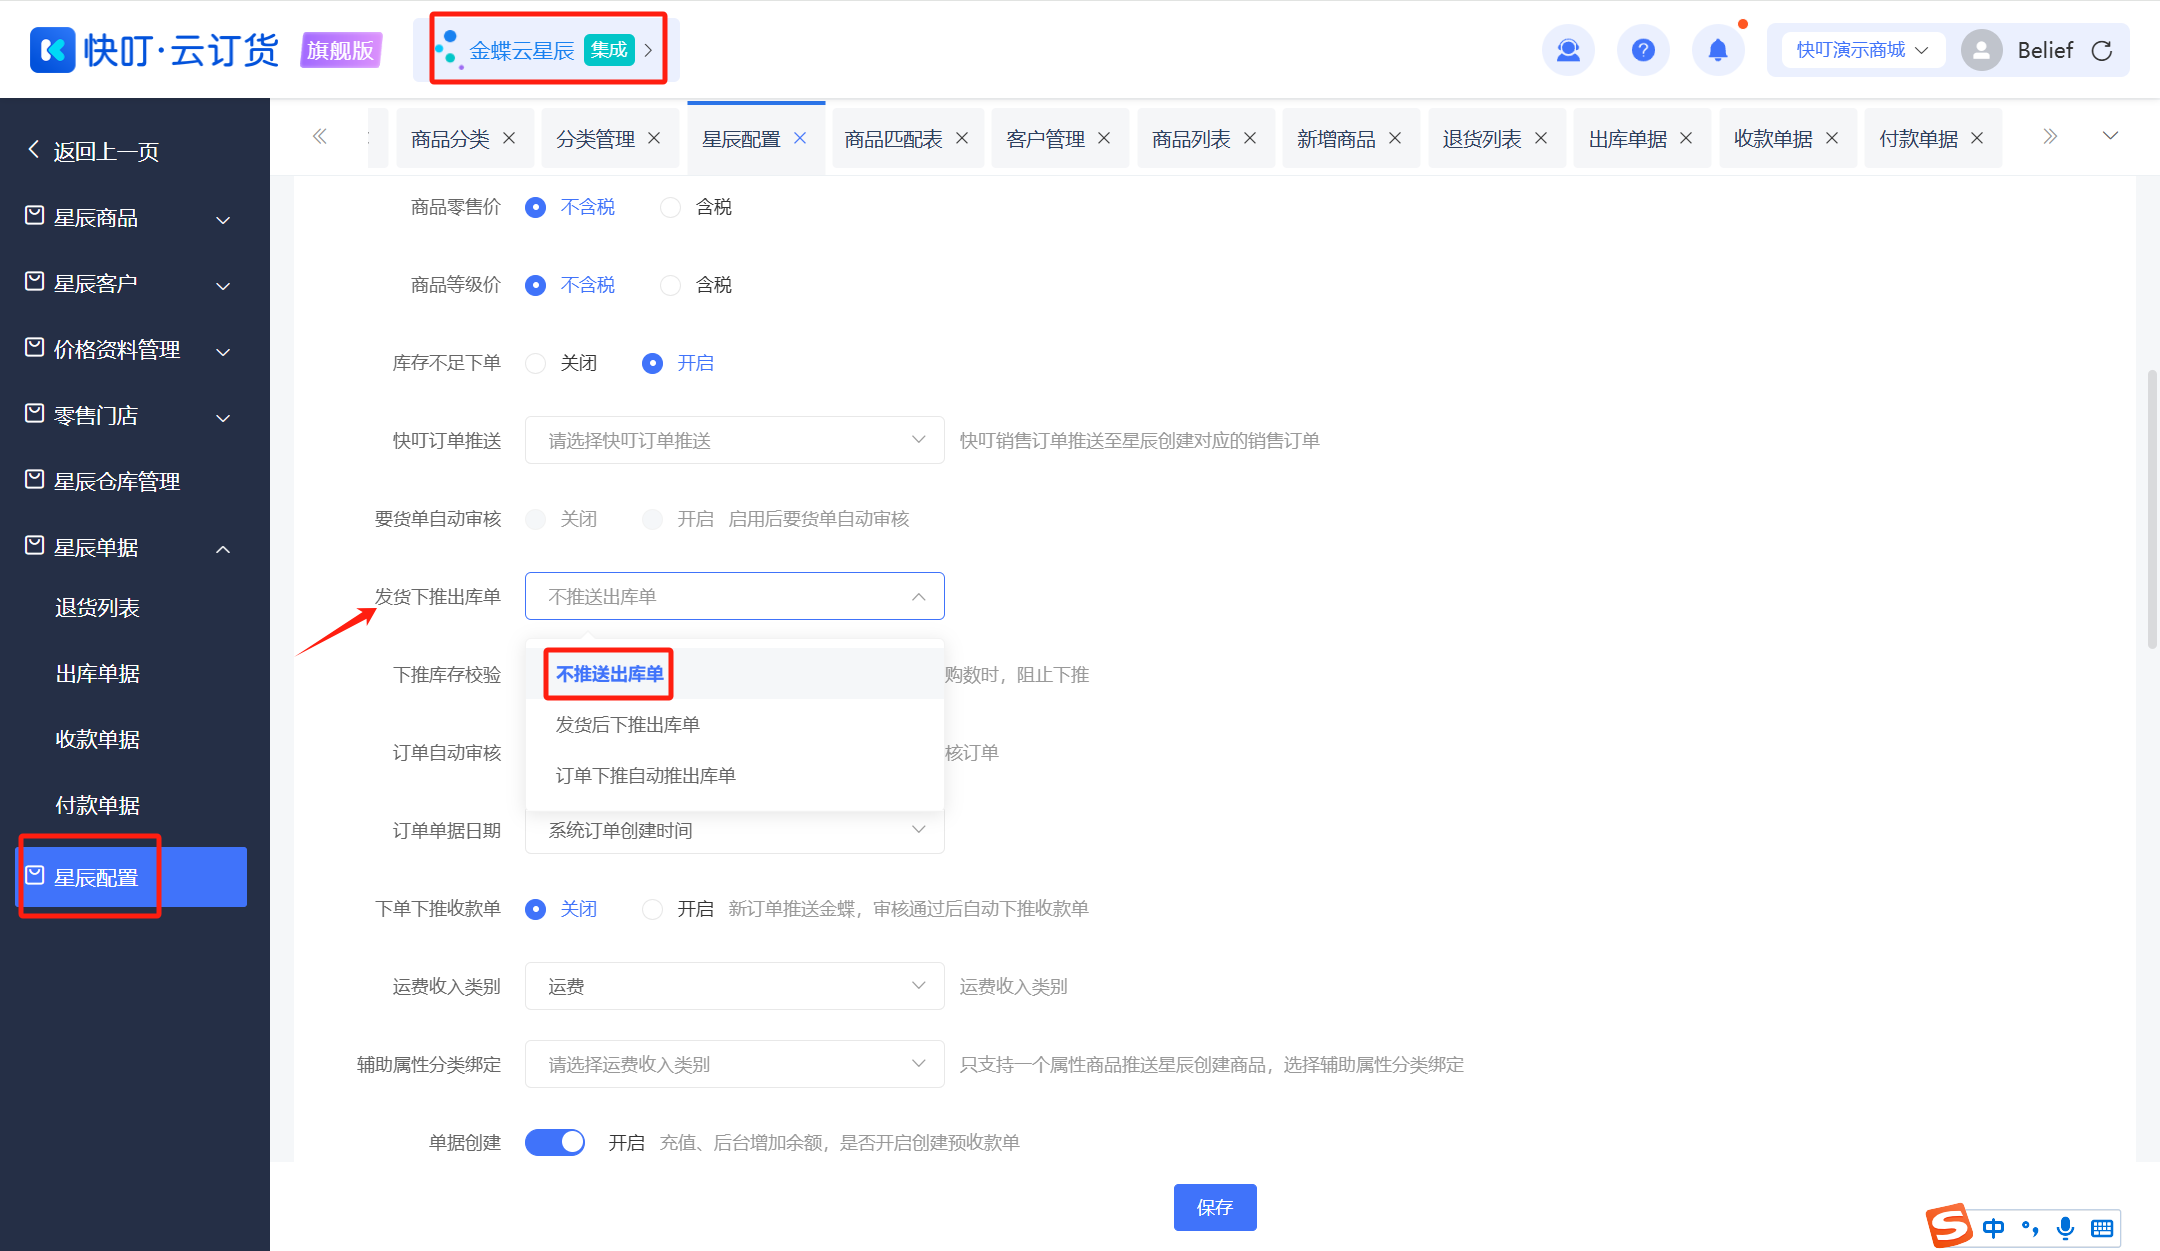Viewport: 2160px width, 1251px height.
Task: Close the 分类管理 tab
Action: pyautogui.click(x=654, y=138)
